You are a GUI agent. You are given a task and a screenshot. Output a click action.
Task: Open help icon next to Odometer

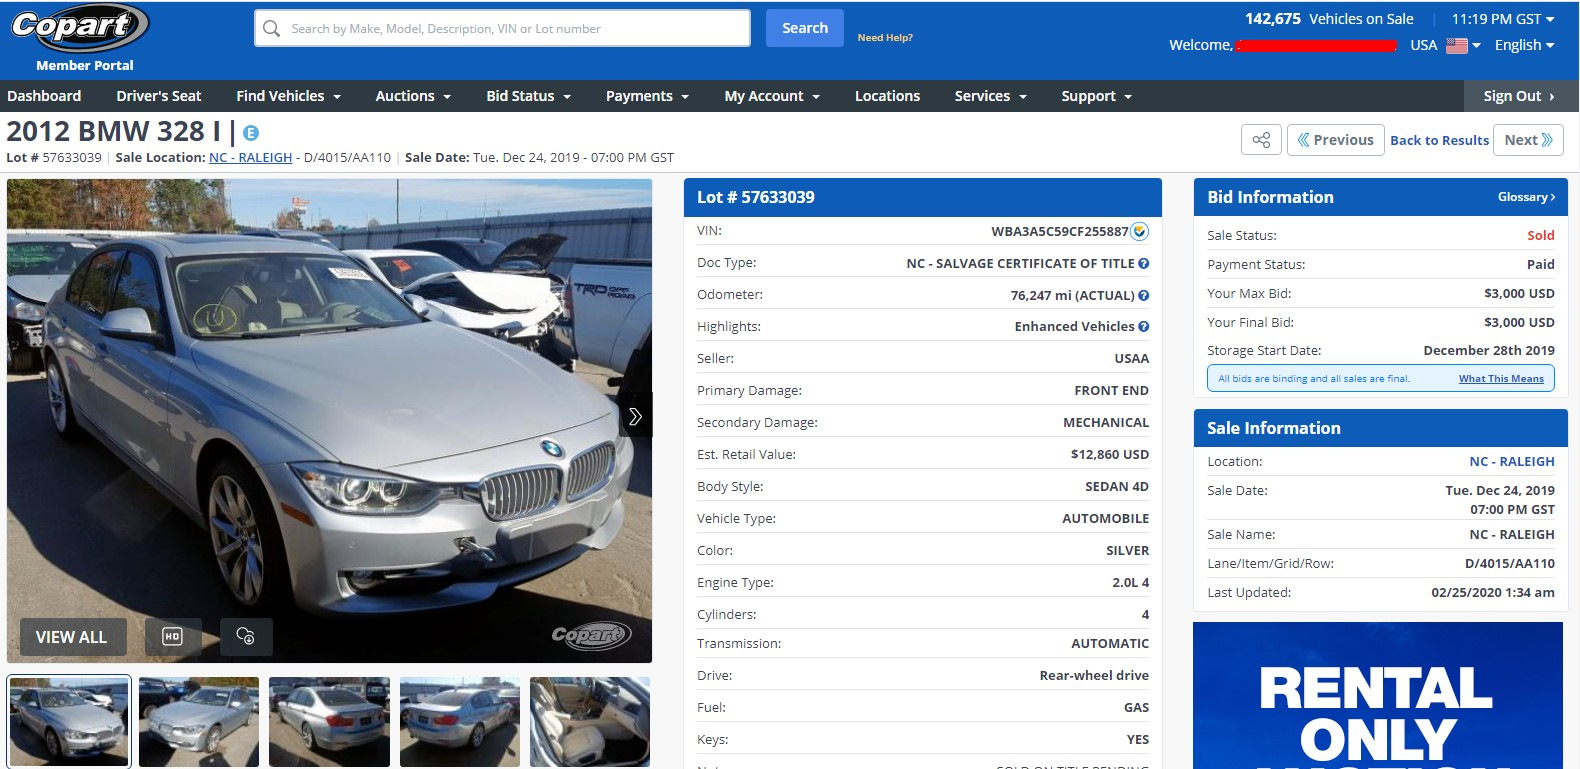(x=1144, y=295)
